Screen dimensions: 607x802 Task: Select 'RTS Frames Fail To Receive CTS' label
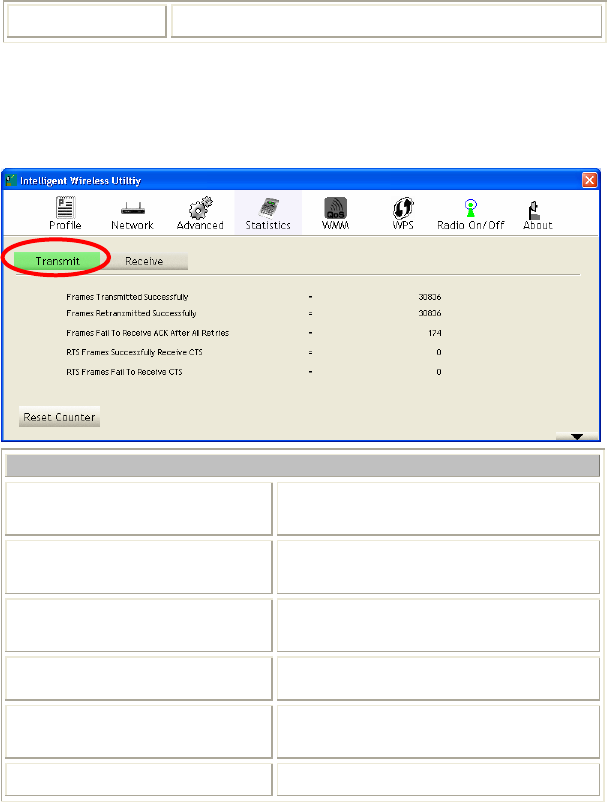tap(124, 372)
